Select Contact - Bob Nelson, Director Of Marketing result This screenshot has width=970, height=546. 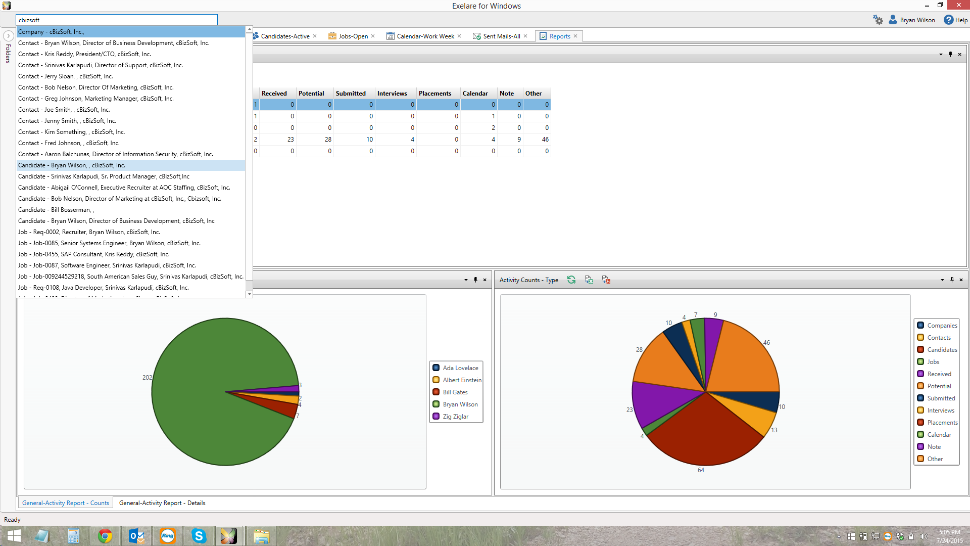click(x=131, y=87)
